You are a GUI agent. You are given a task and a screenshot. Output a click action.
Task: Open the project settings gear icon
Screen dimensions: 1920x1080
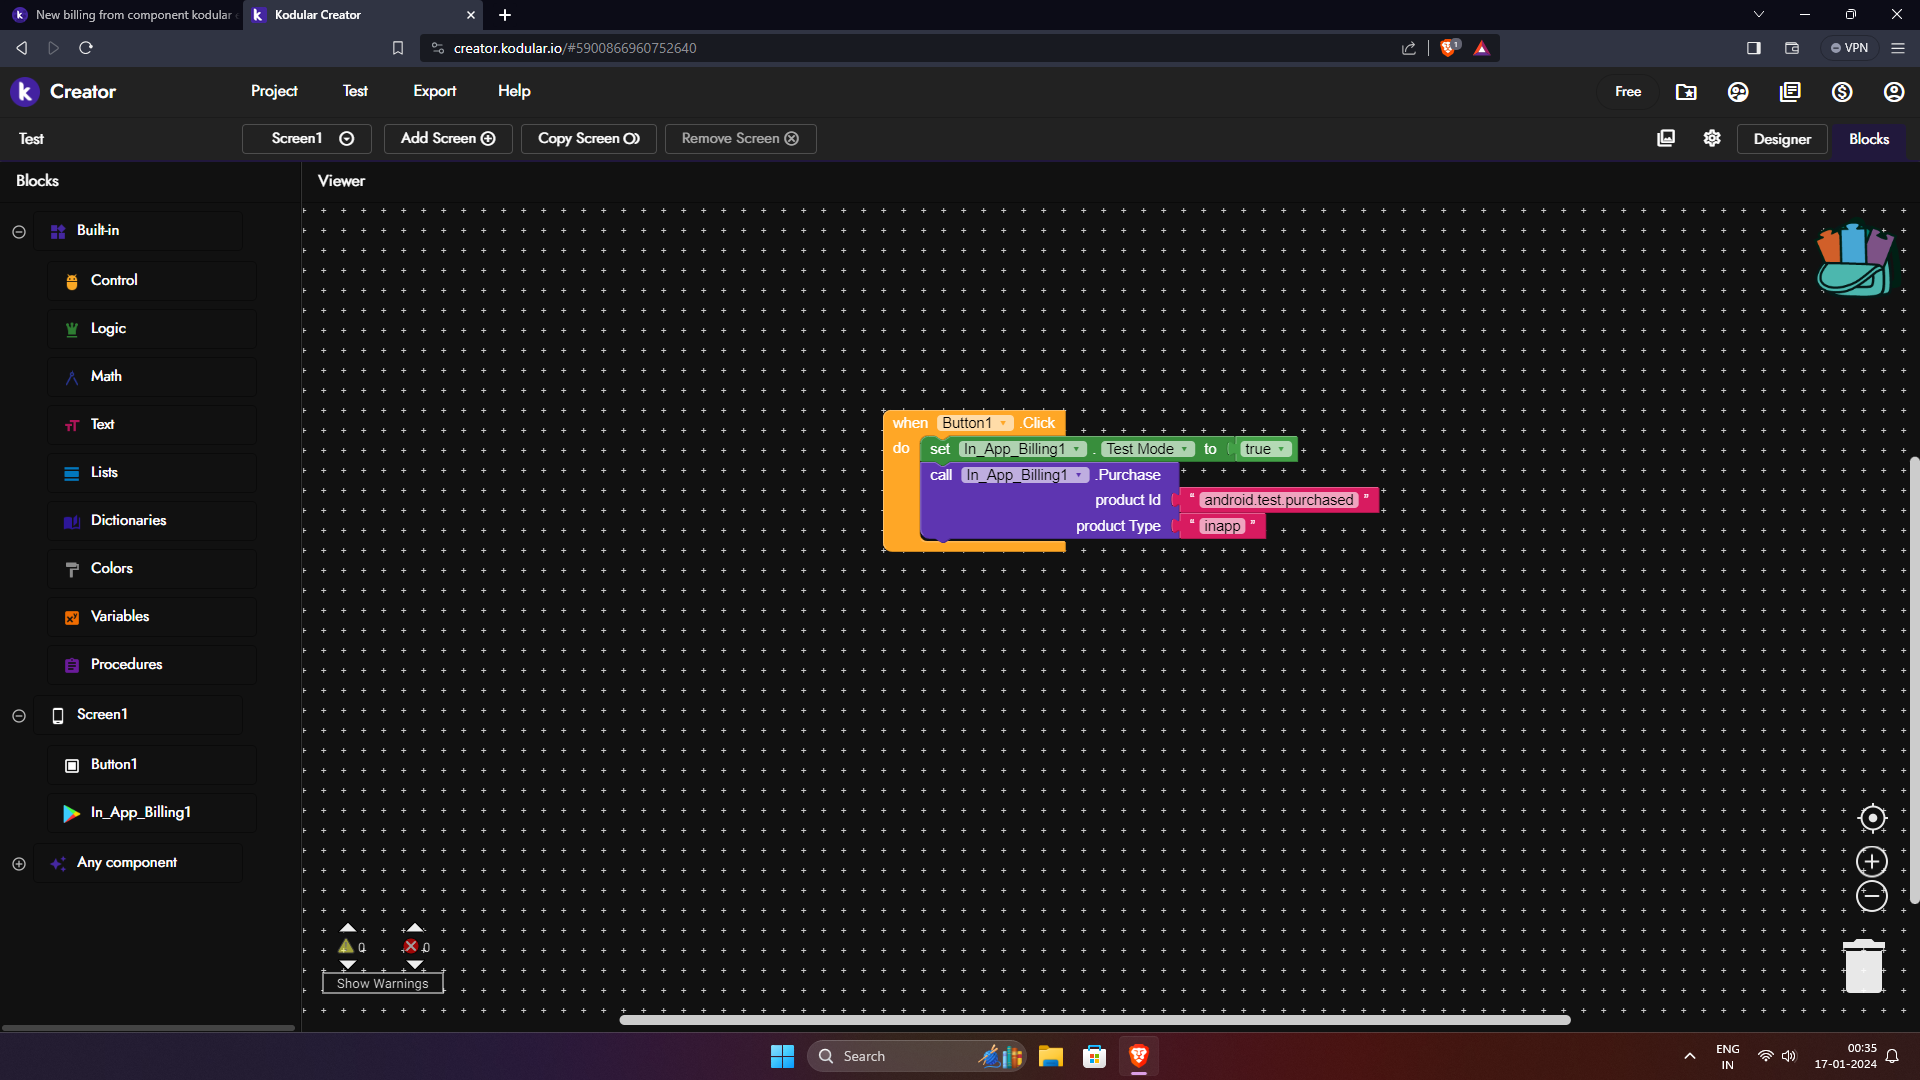[1712, 138]
